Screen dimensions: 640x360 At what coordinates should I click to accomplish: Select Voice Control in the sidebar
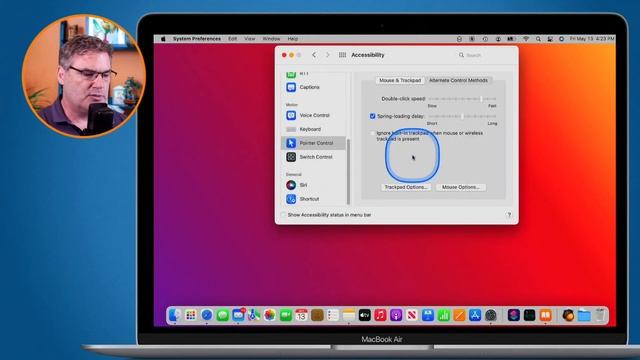(x=313, y=116)
